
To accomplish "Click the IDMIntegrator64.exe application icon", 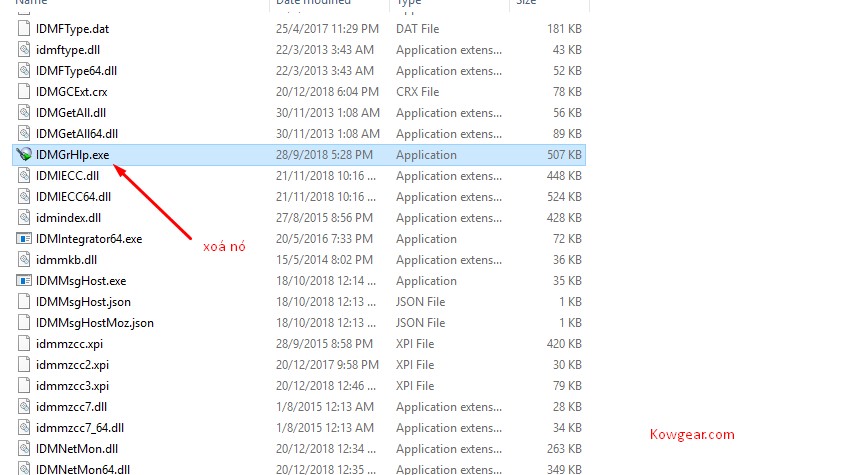I will click(24, 239).
